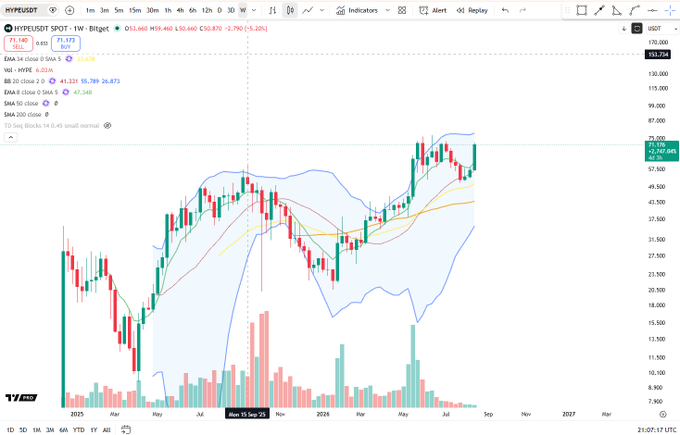Set the date range to 5D
680x435 pixels.
coord(23,430)
